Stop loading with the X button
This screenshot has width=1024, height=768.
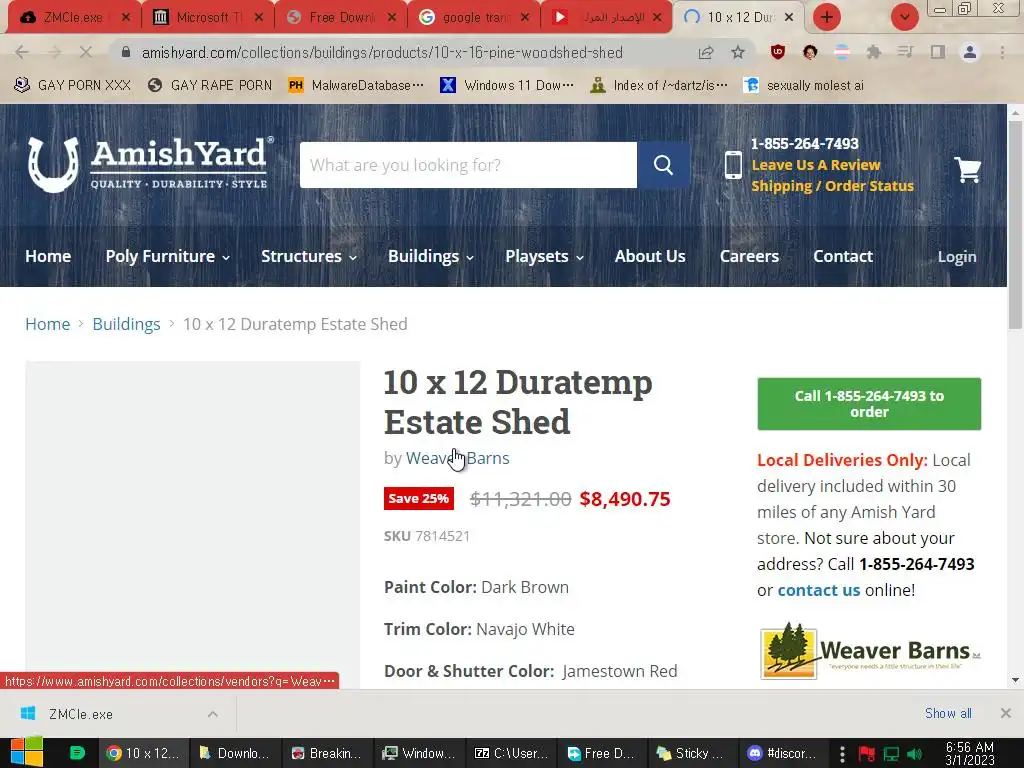(86, 52)
